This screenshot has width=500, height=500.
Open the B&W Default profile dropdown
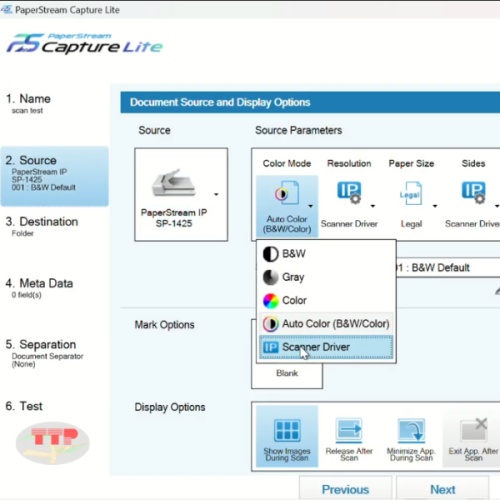[x=448, y=267]
